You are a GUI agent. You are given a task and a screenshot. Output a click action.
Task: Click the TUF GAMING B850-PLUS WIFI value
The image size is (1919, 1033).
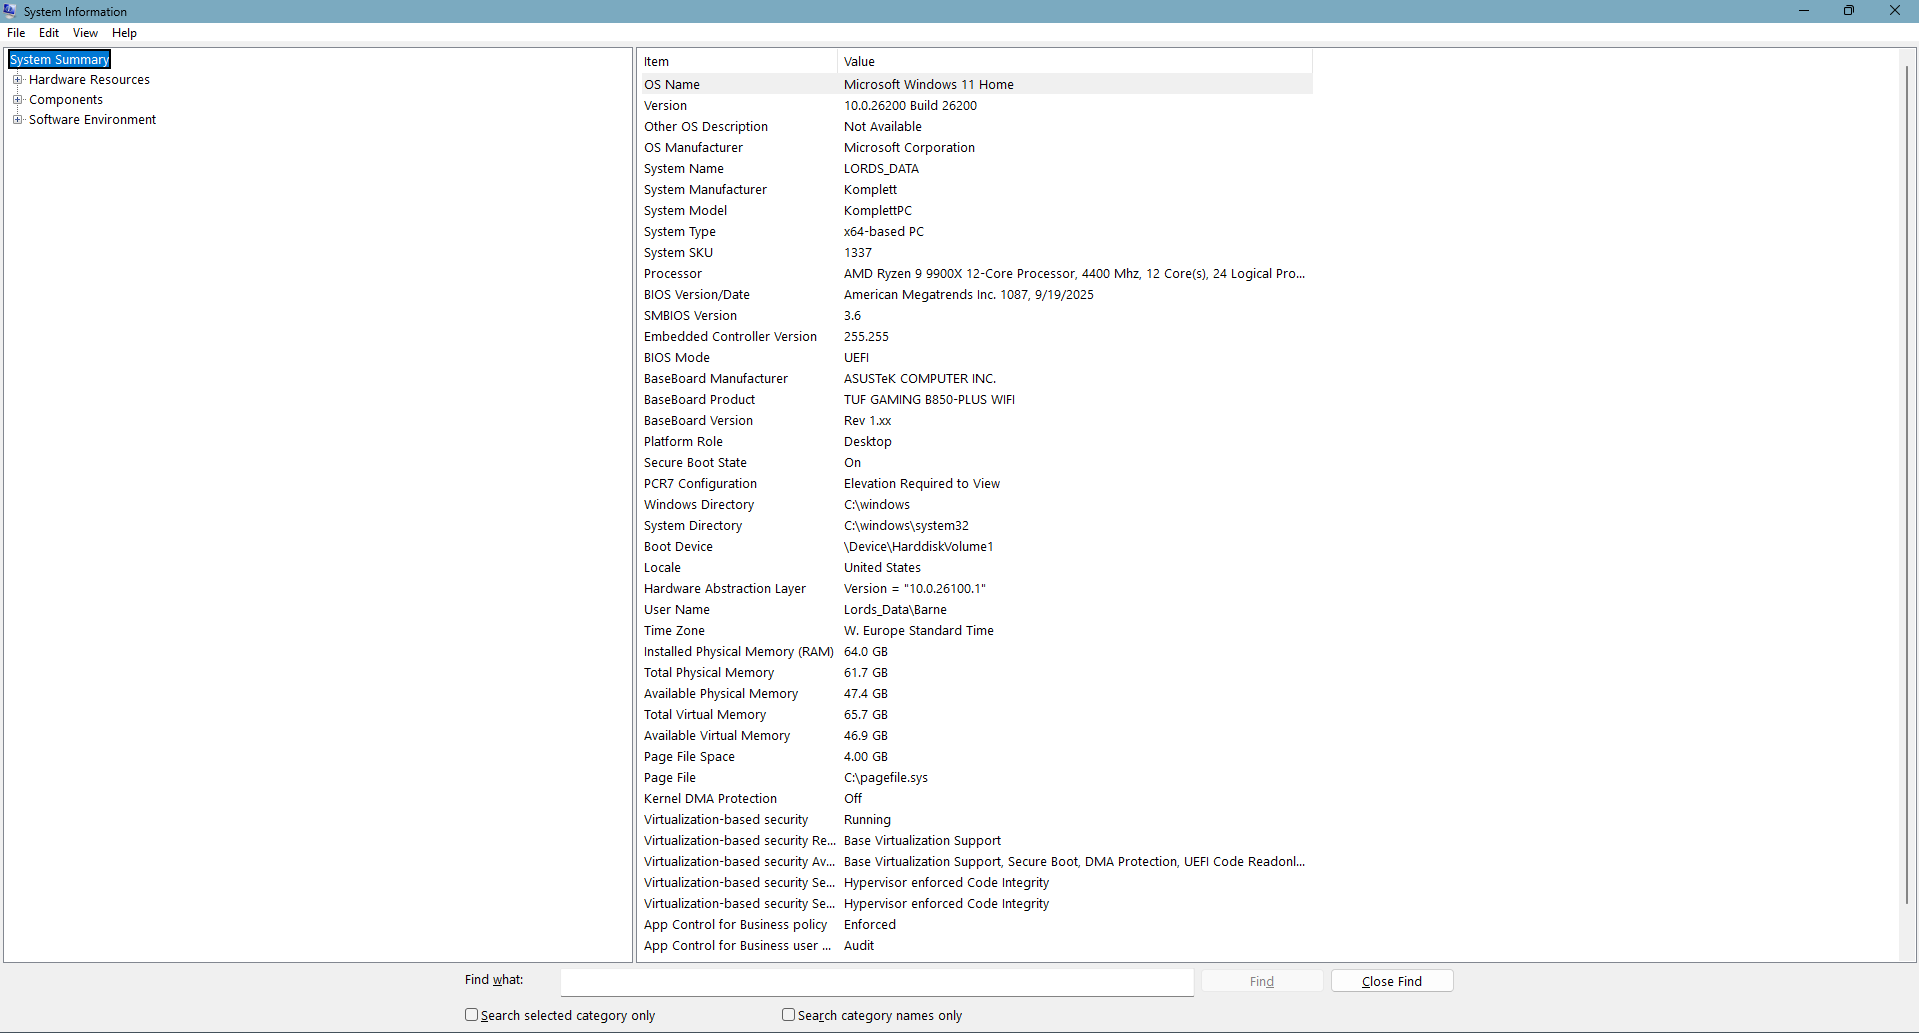[x=929, y=400]
